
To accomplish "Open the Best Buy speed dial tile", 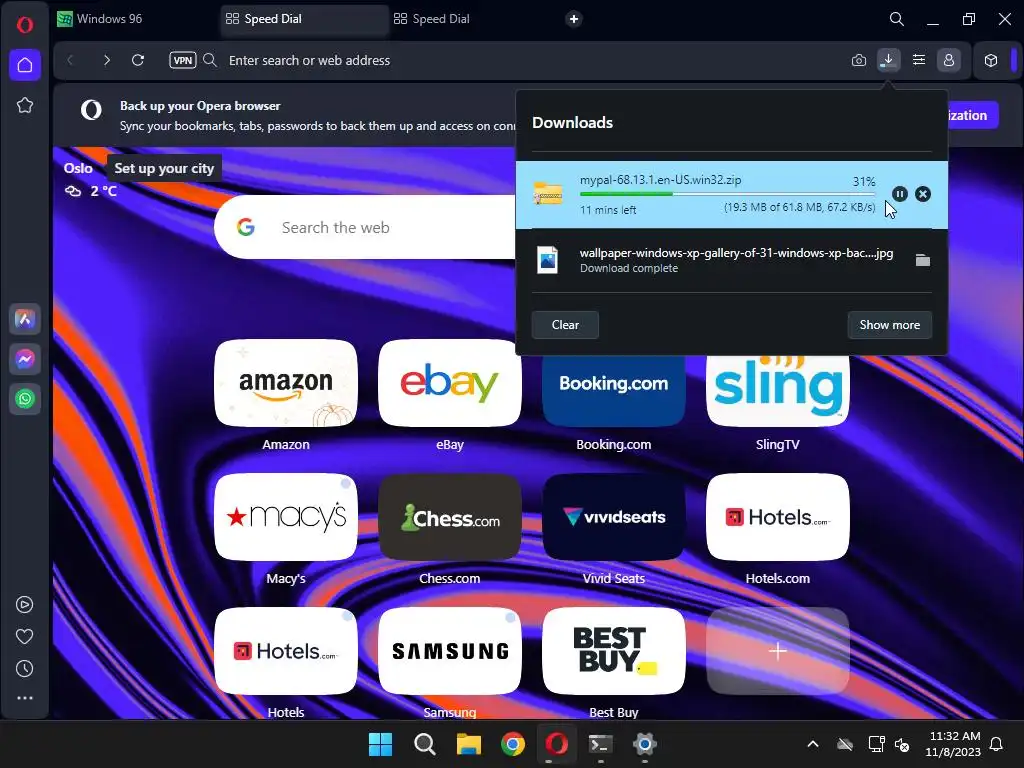I will [614, 651].
